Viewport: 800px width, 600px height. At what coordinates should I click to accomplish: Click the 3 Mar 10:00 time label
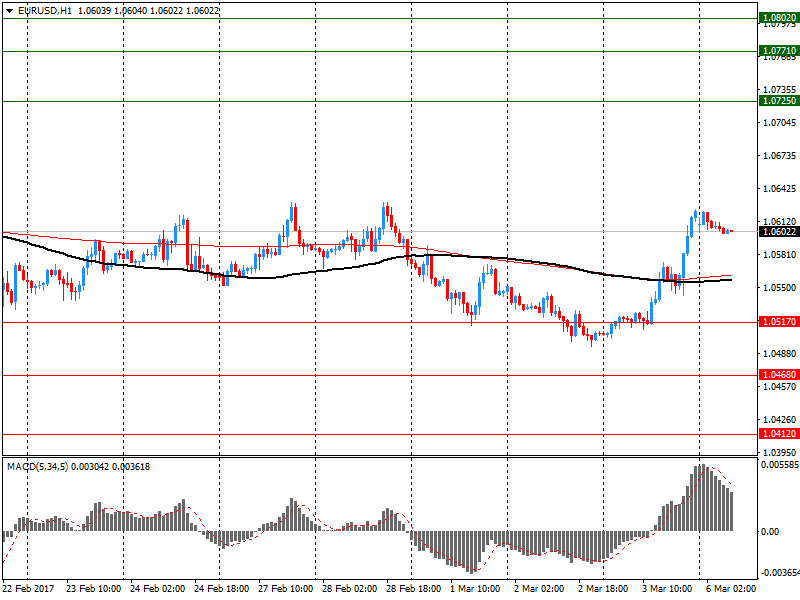click(x=667, y=589)
